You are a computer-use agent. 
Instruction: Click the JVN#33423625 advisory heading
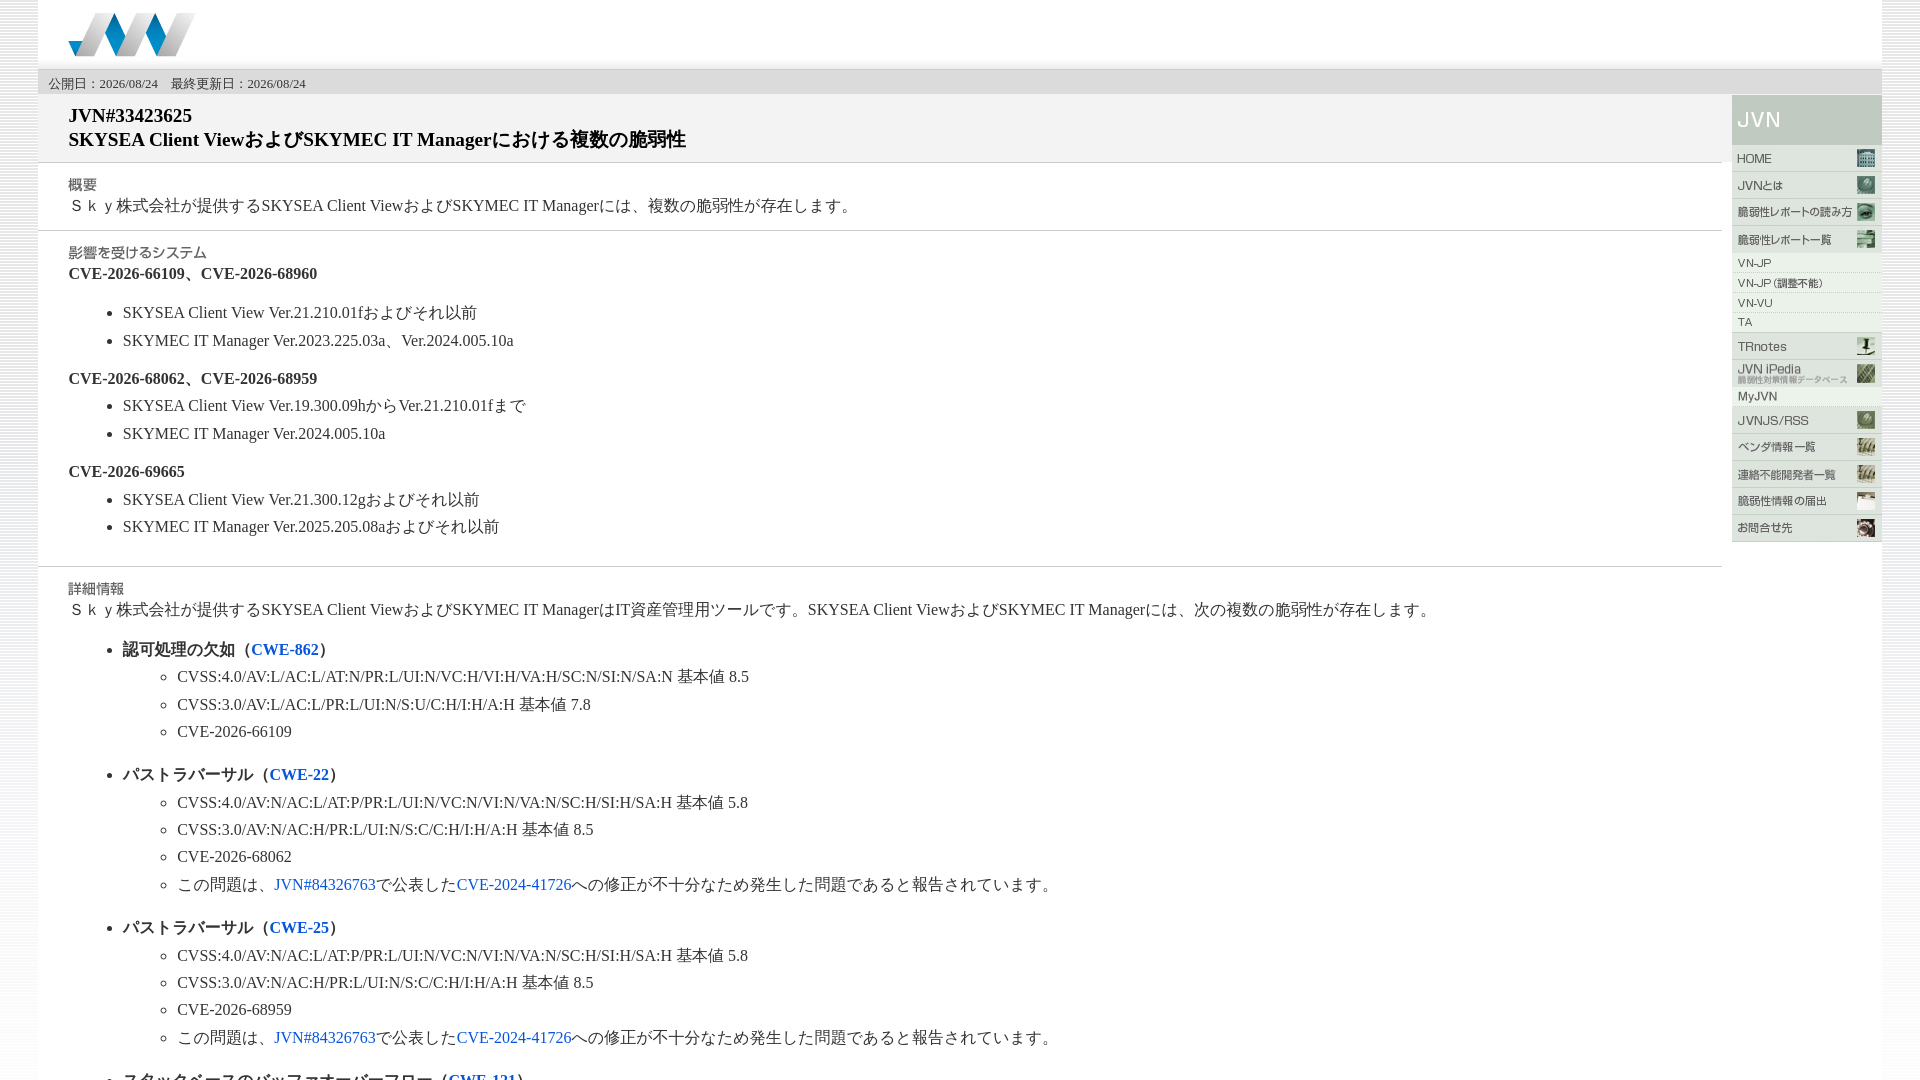click(x=130, y=116)
